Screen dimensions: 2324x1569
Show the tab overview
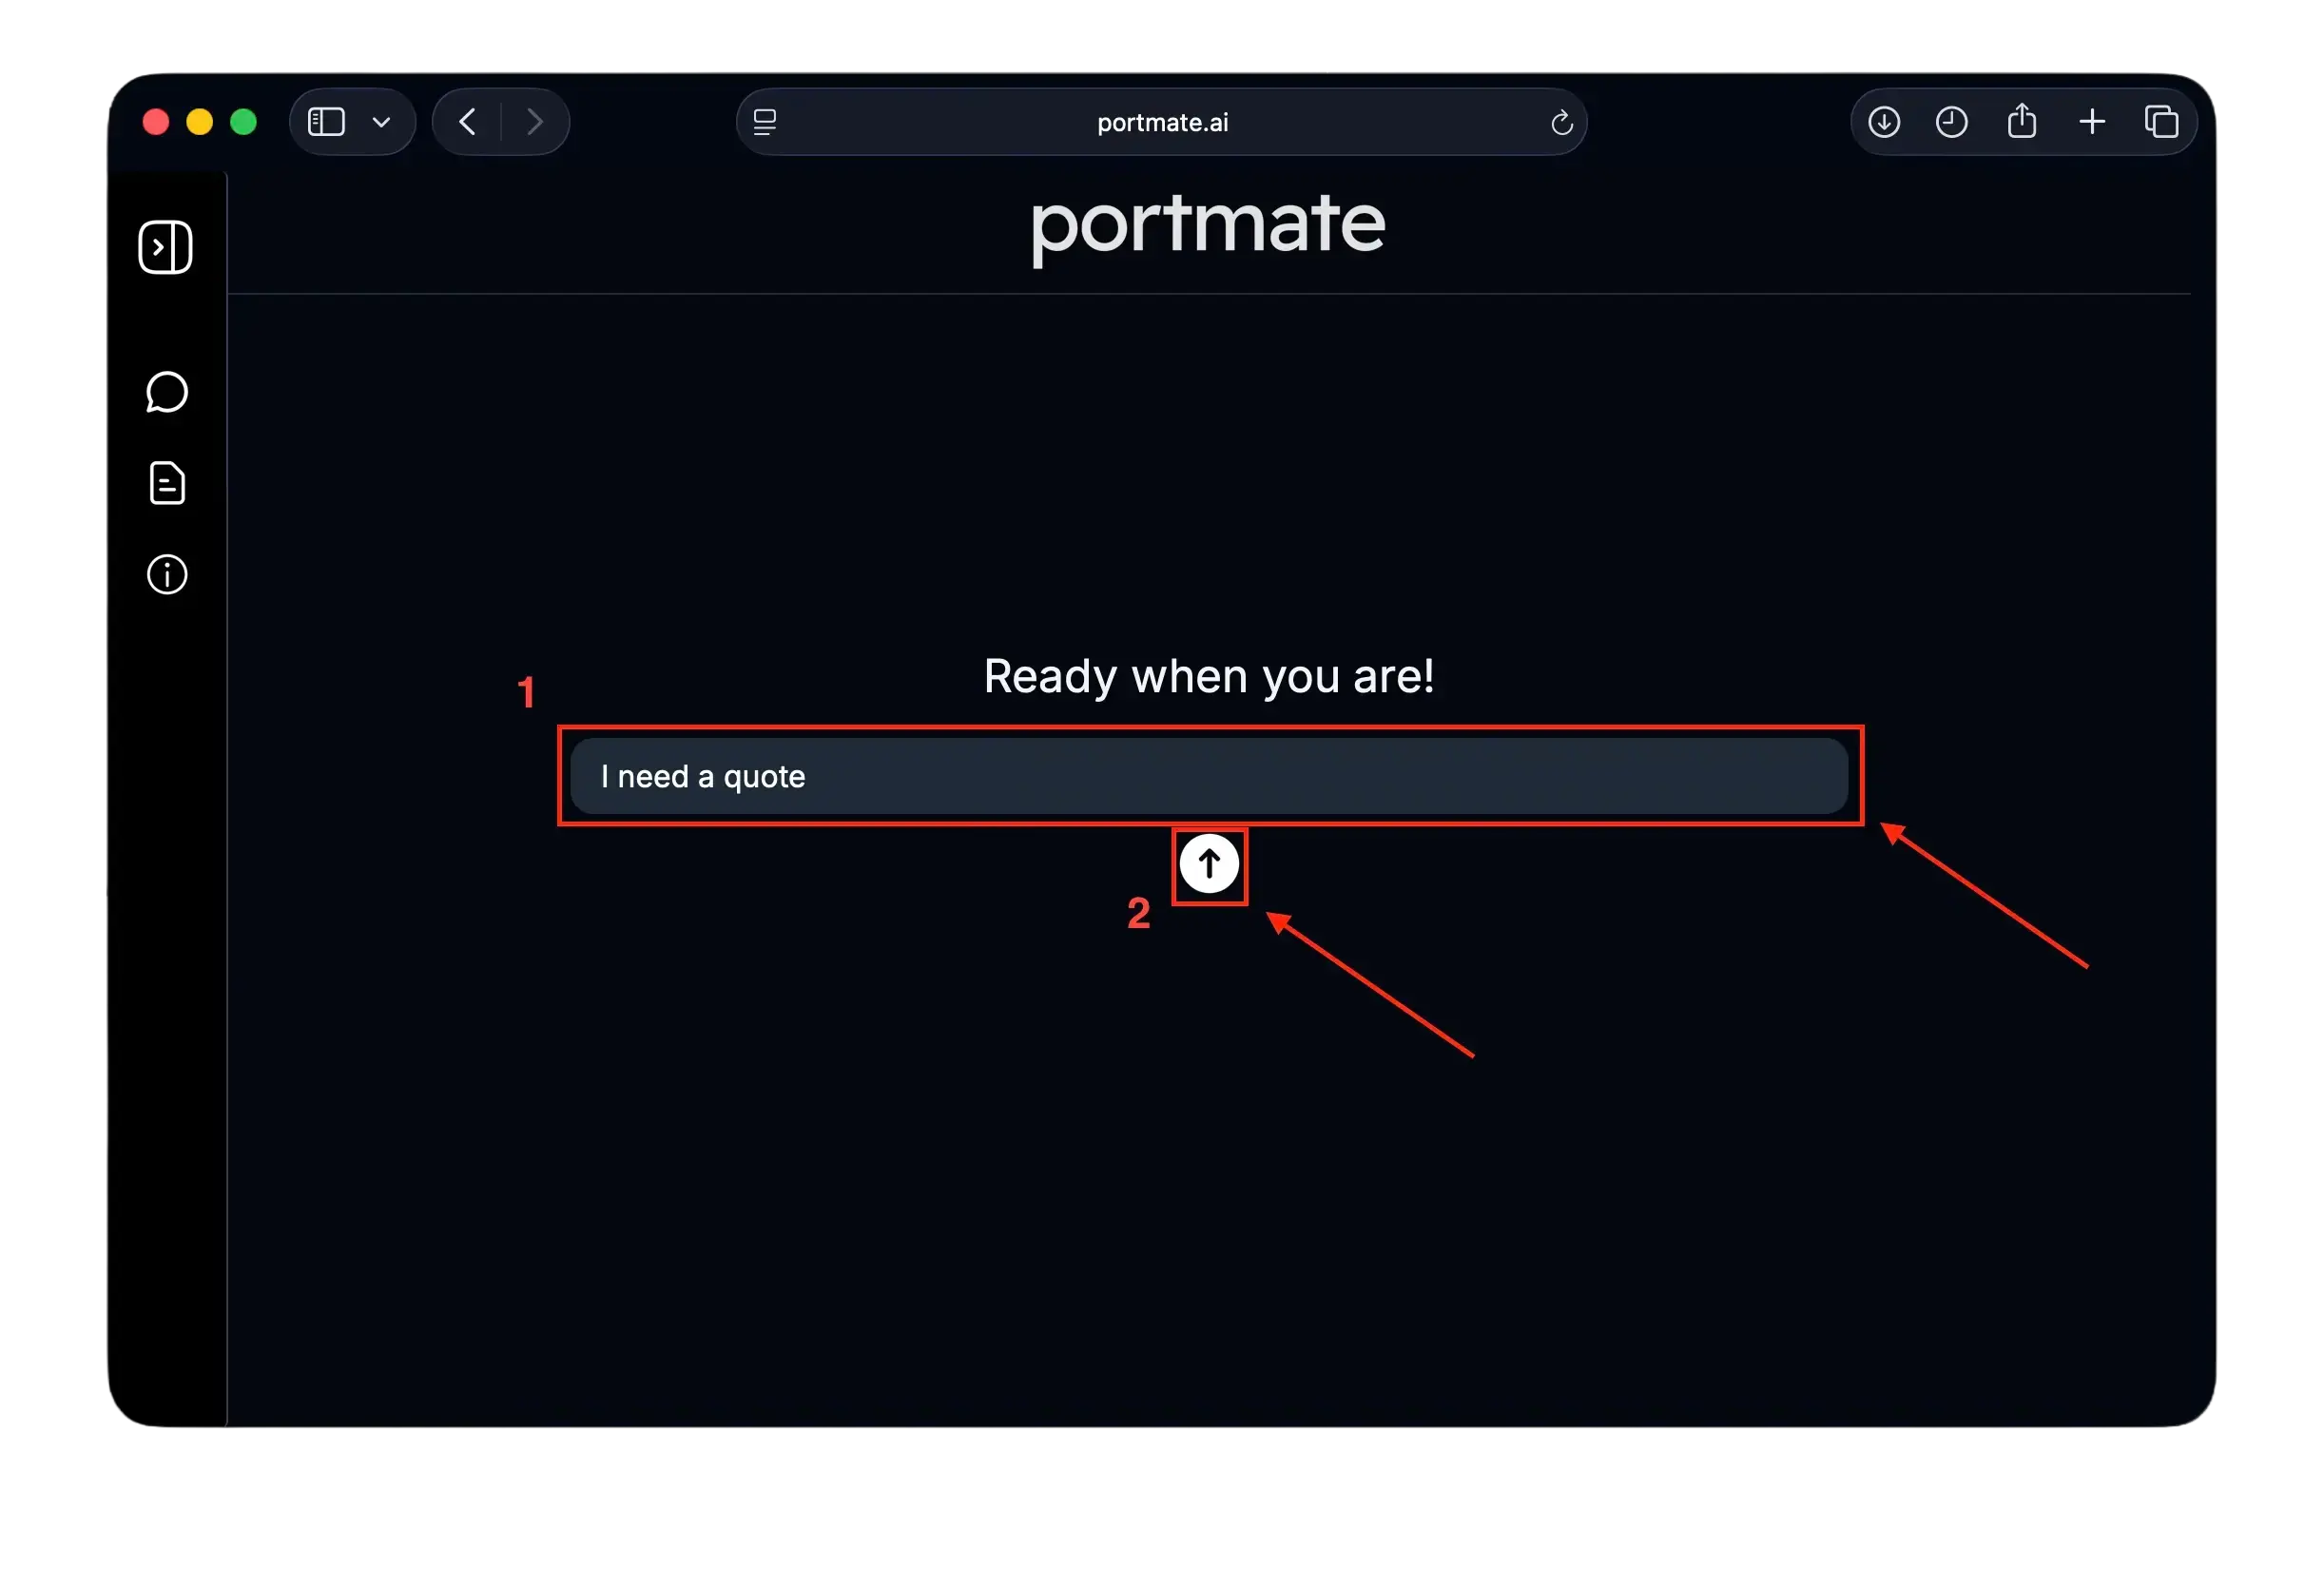tap(2161, 122)
